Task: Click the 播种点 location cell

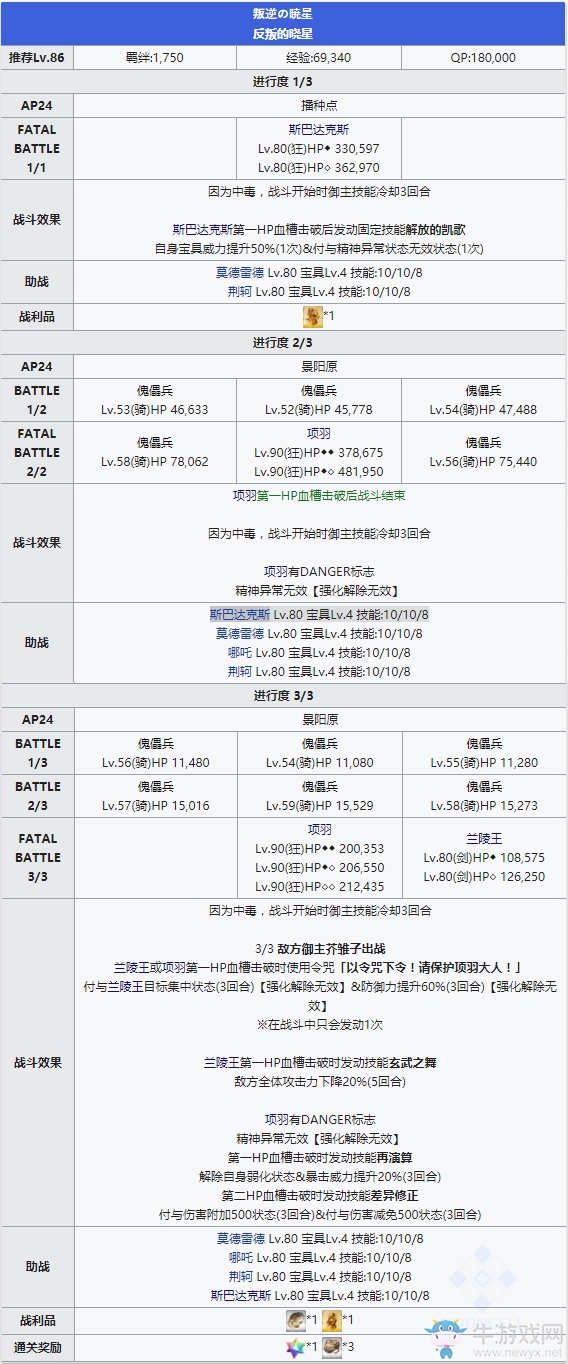Action: tap(319, 104)
